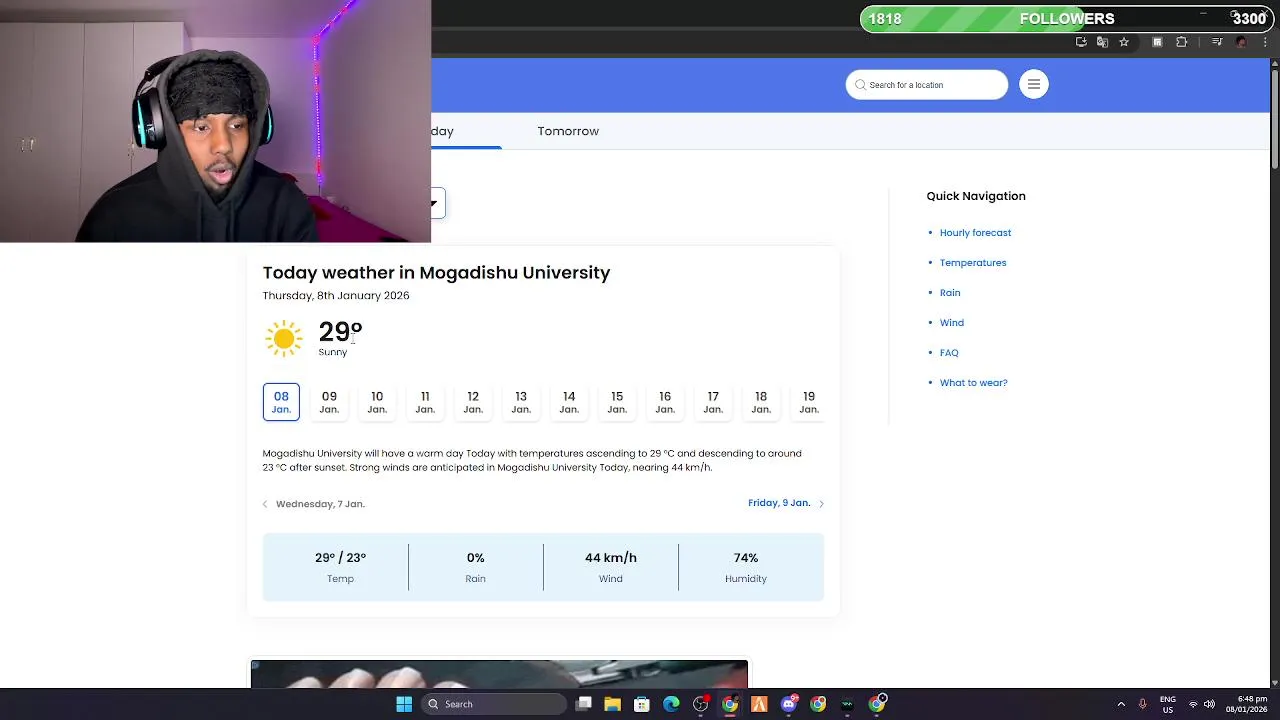The height and width of the screenshot is (720, 1280).
Task: Select the 16 Jan. date
Action: pos(665,402)
